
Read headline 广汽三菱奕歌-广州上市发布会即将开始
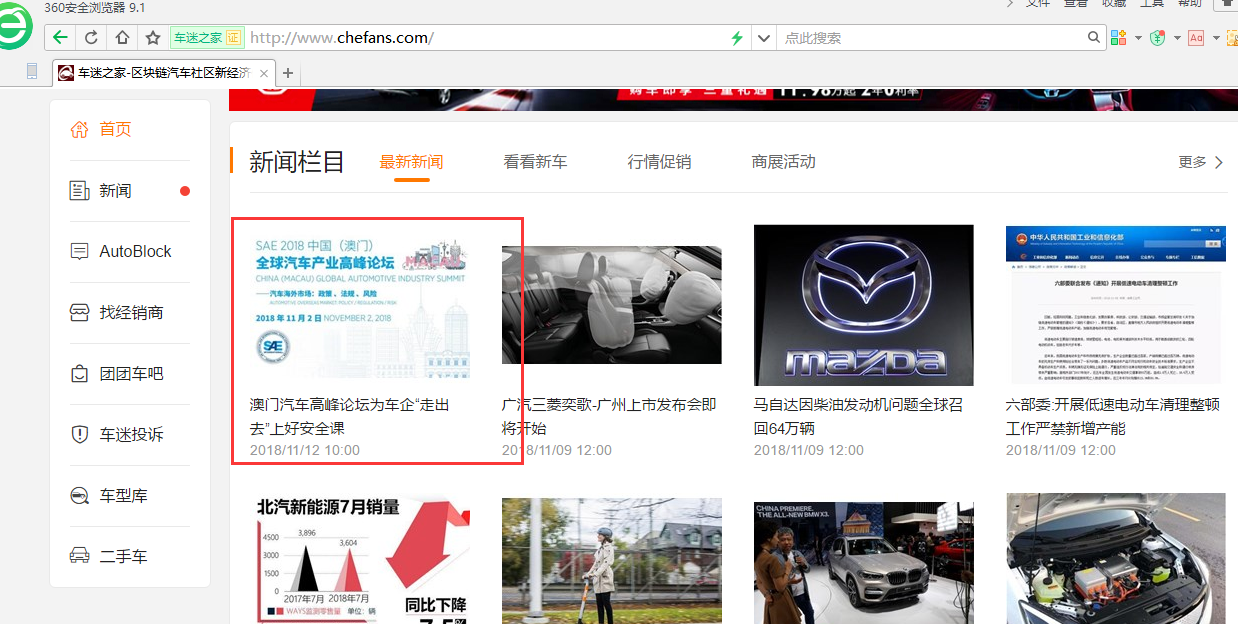(x=610, y=417)
